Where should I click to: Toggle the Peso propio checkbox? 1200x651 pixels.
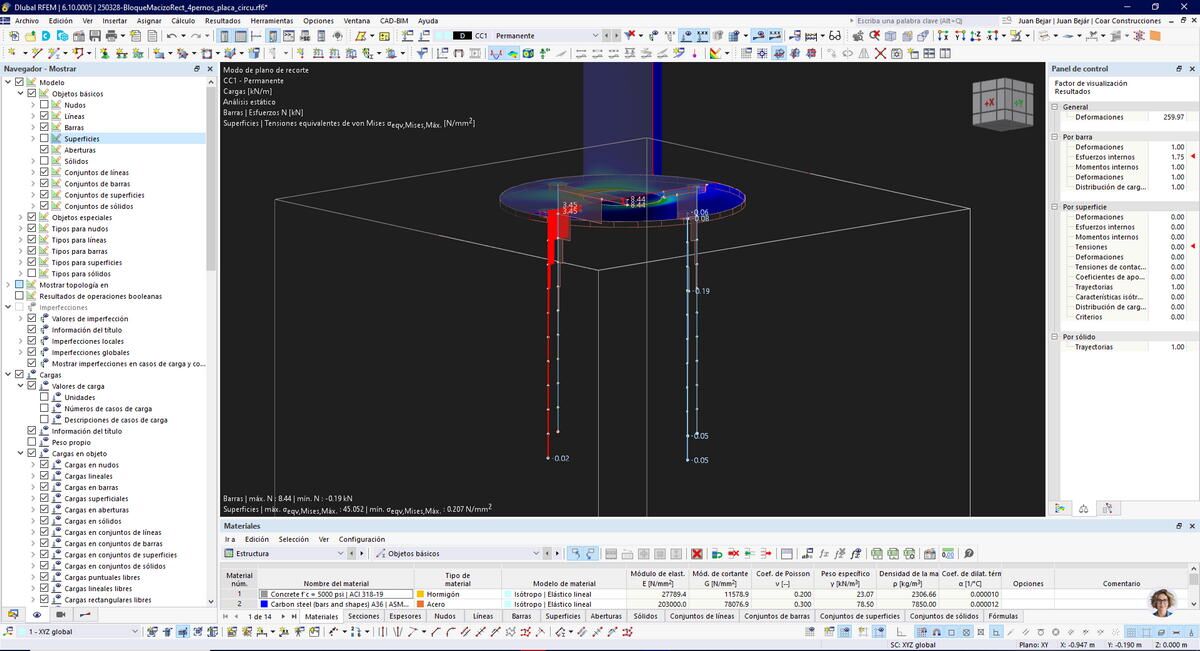32,442
